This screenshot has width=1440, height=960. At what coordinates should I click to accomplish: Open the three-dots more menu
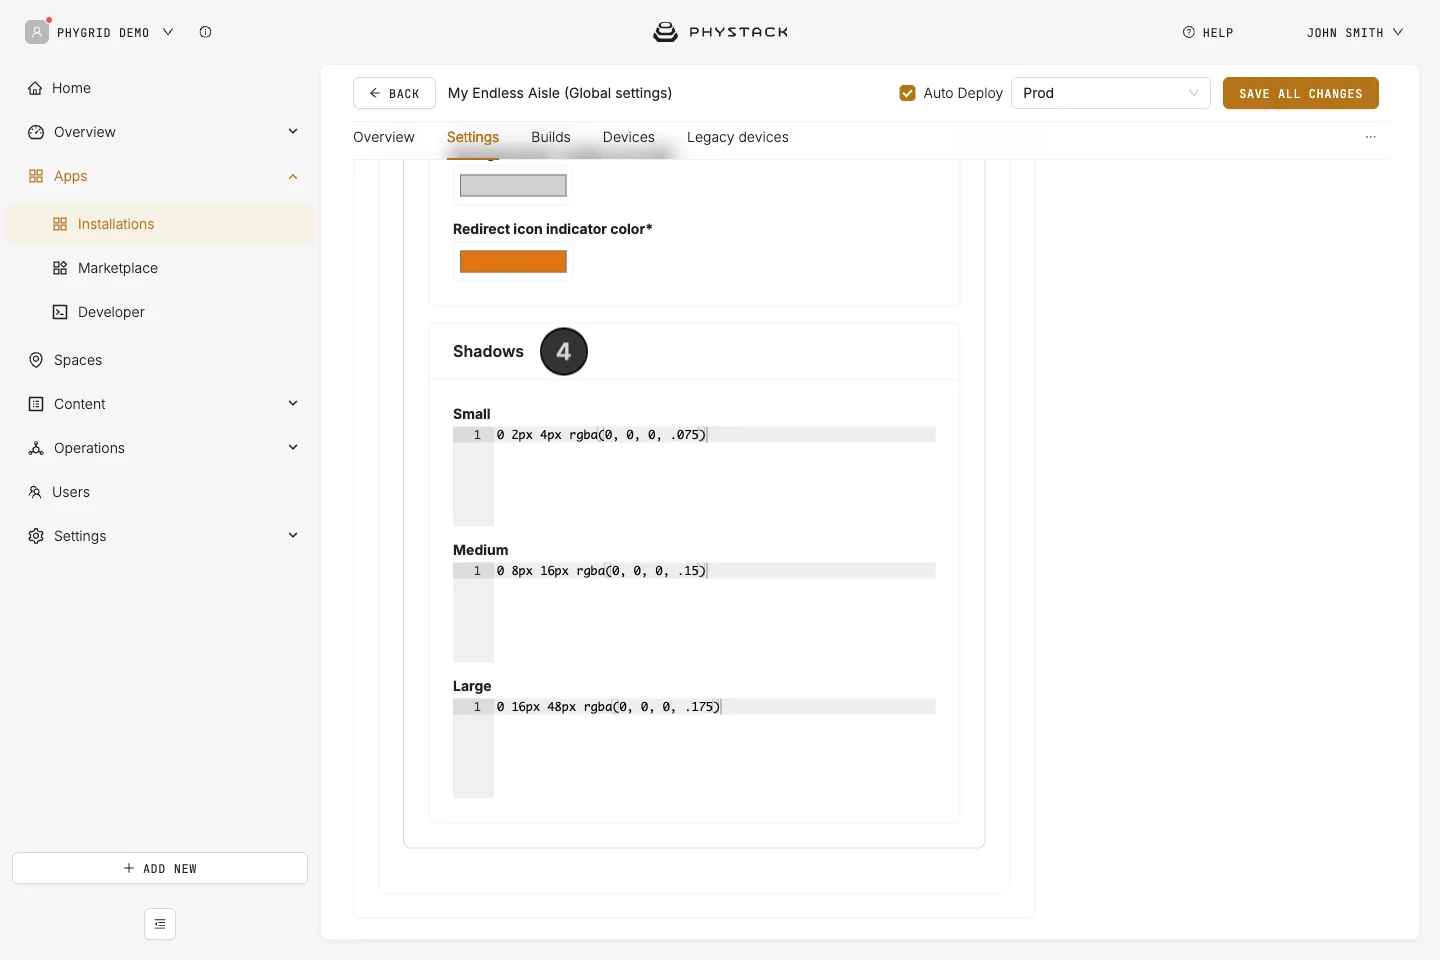click(1371, 137)
